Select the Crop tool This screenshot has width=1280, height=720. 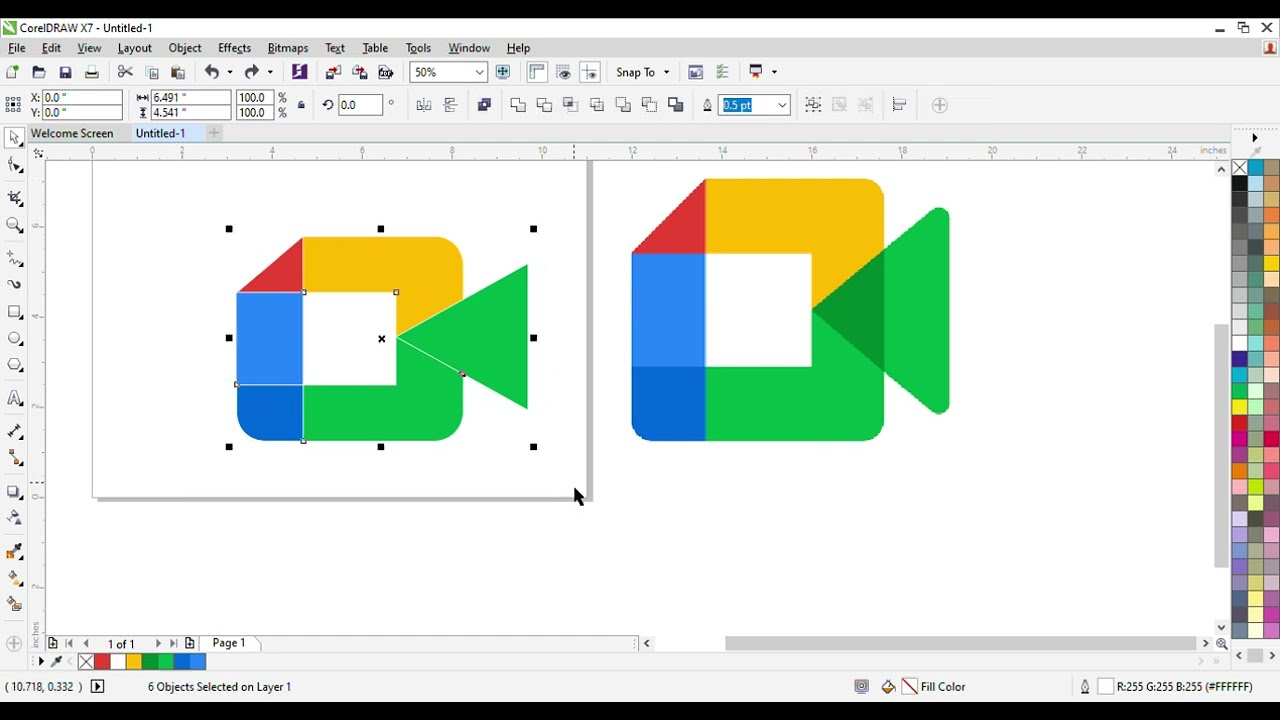tap(14, 198)
